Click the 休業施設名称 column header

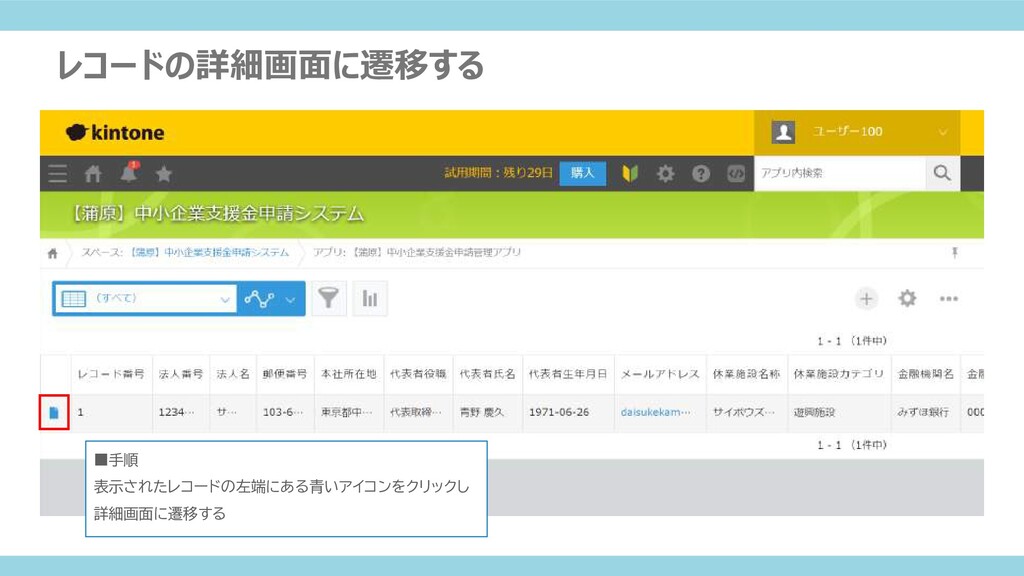pyautogui.click(x=746, y=374)
